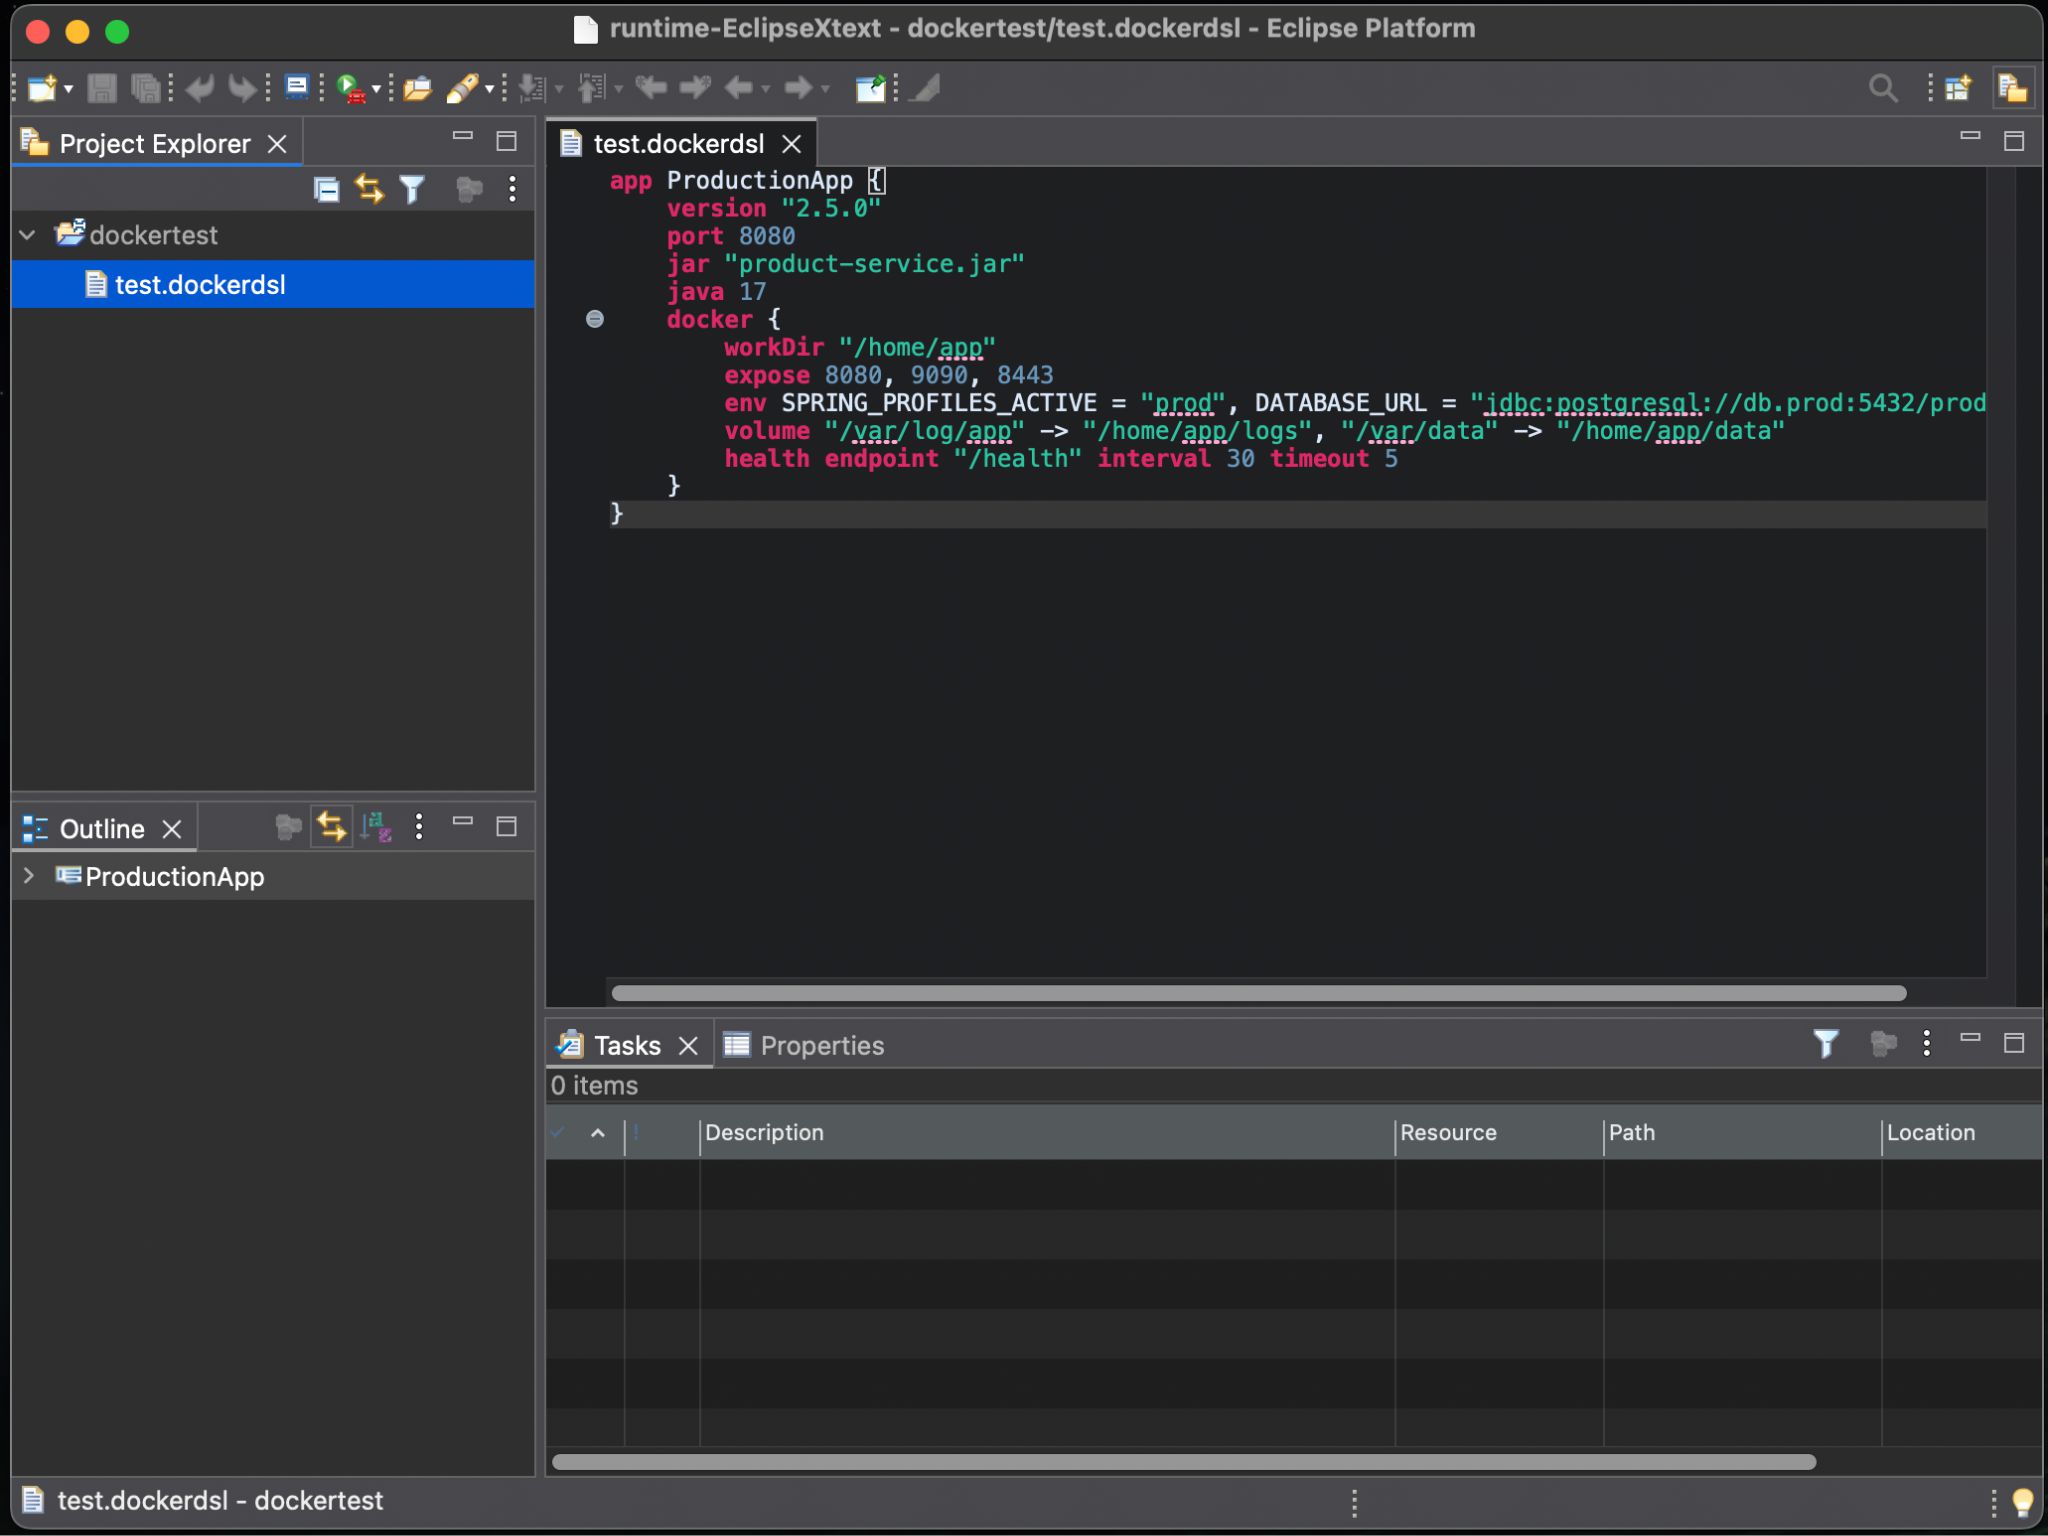Click the Project Explorer filter funnel icon
The height and width of the screenshot is (1536, 2048).
(x=412, y=189)
